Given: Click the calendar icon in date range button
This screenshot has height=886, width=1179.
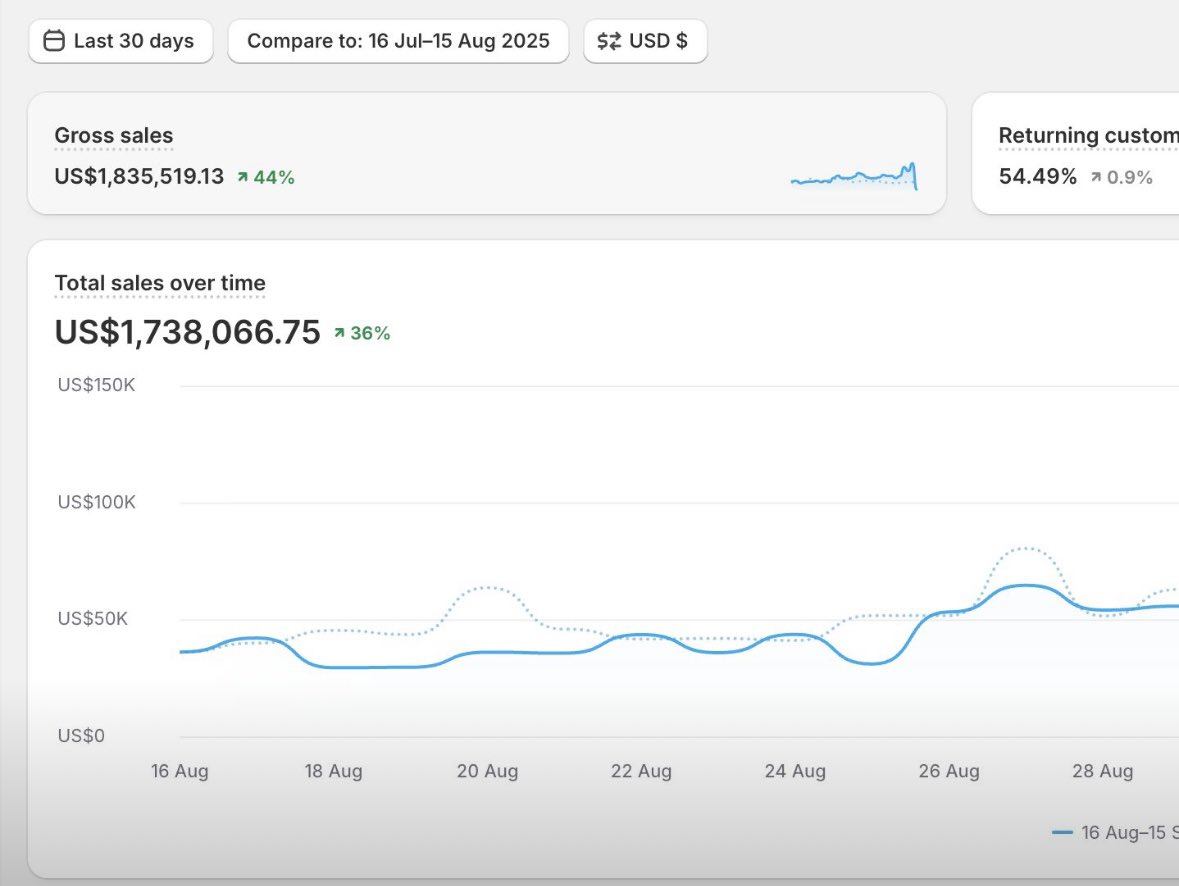Looking at the screenshot, I should (x=54, y=41).
